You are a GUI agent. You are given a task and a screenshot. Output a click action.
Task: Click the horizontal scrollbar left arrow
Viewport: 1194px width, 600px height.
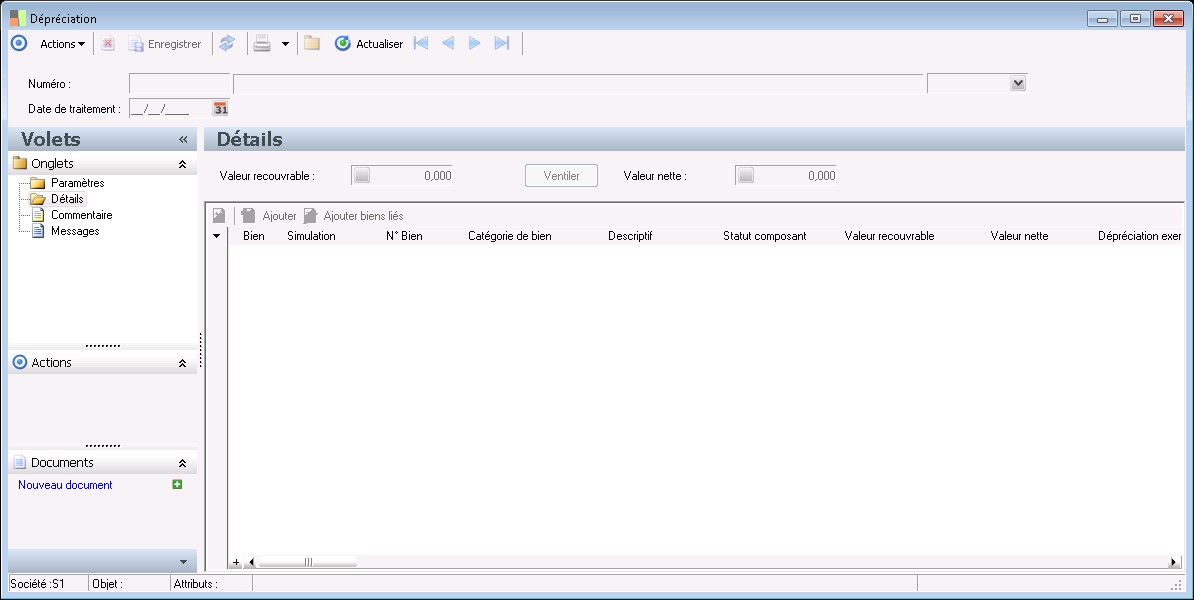pos(252,563)
